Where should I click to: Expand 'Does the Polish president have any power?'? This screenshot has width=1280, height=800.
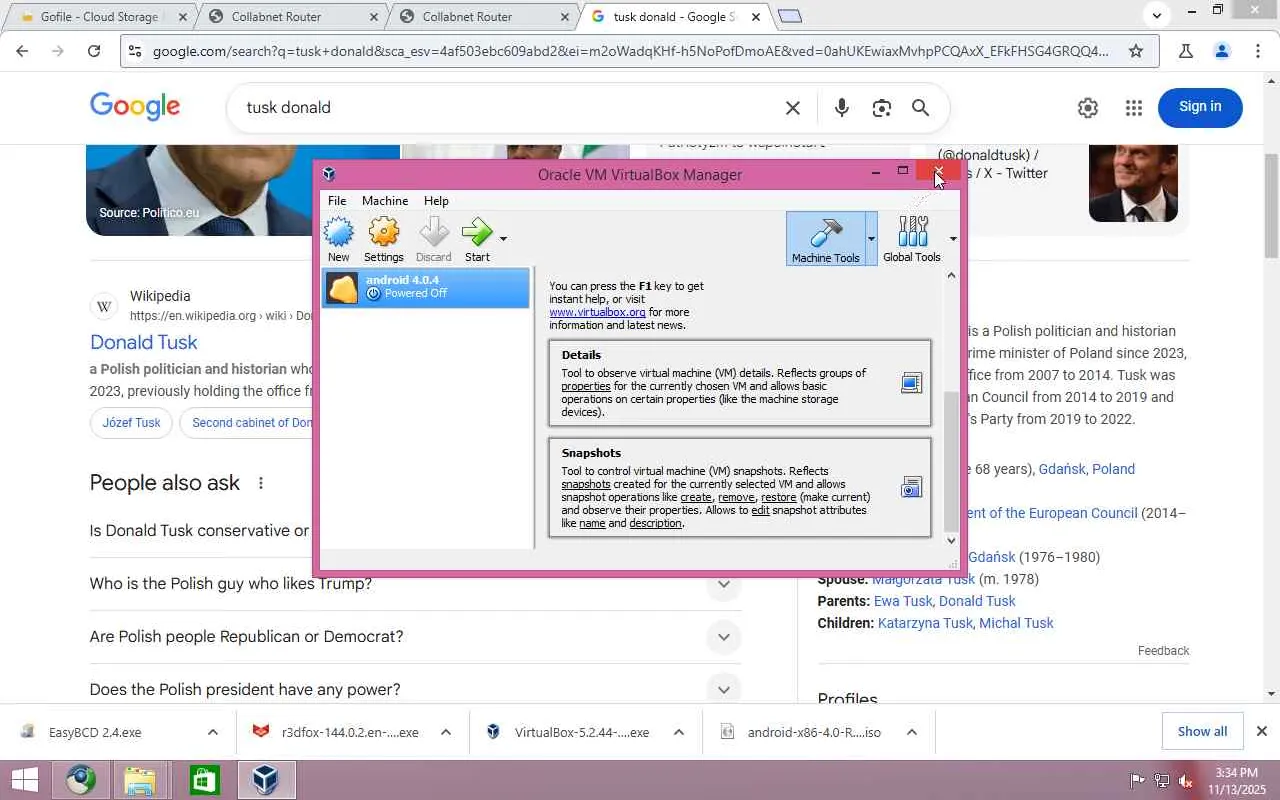[723, 690]
